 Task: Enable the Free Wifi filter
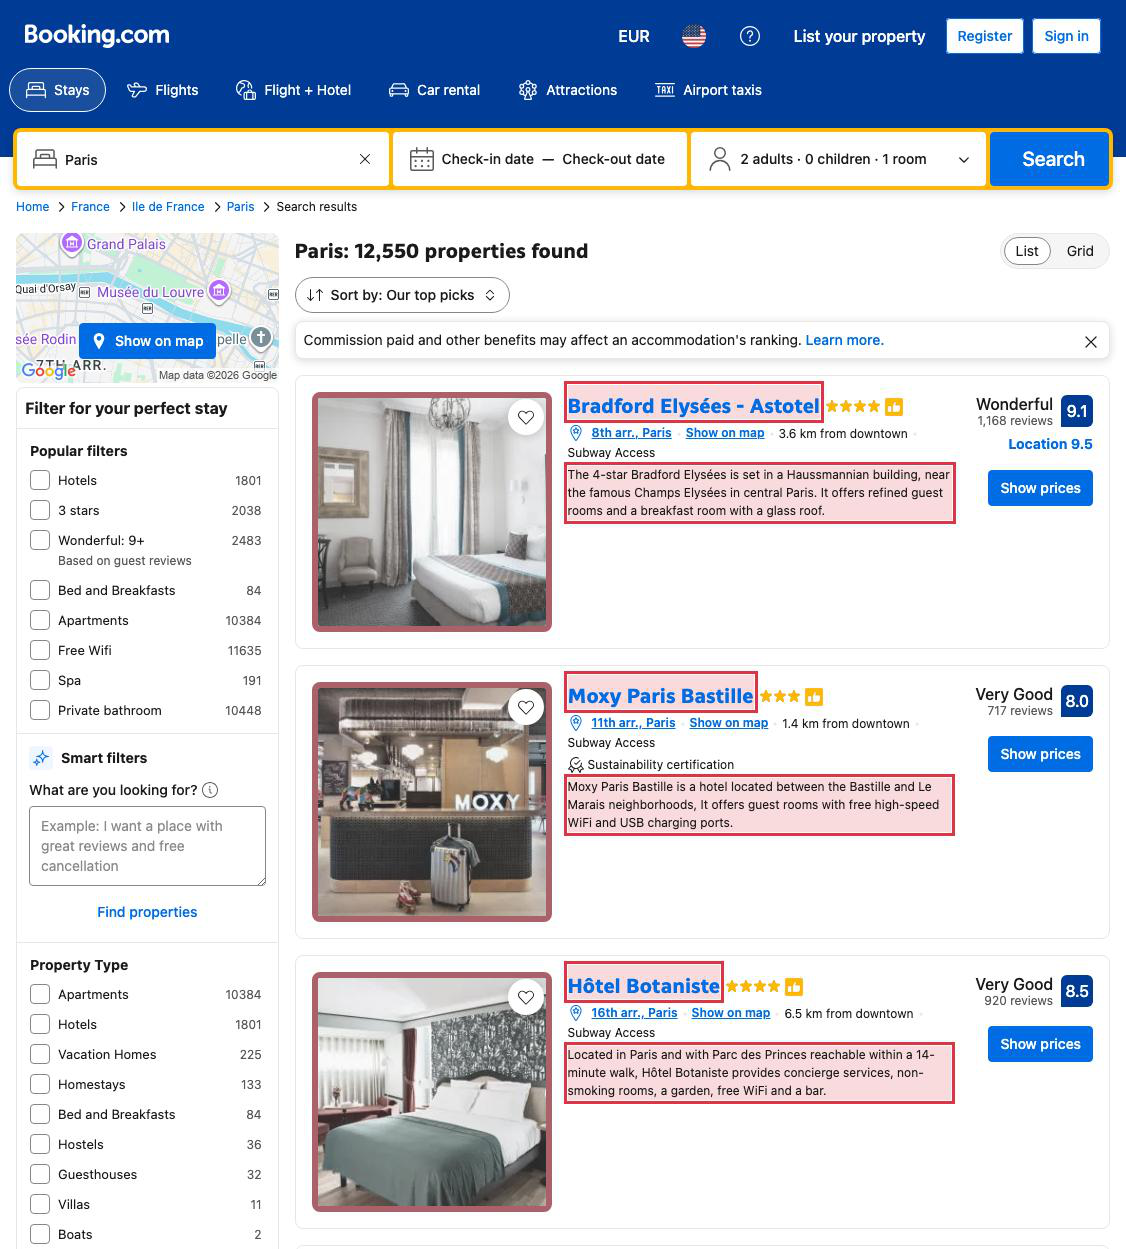click(40, 650)
